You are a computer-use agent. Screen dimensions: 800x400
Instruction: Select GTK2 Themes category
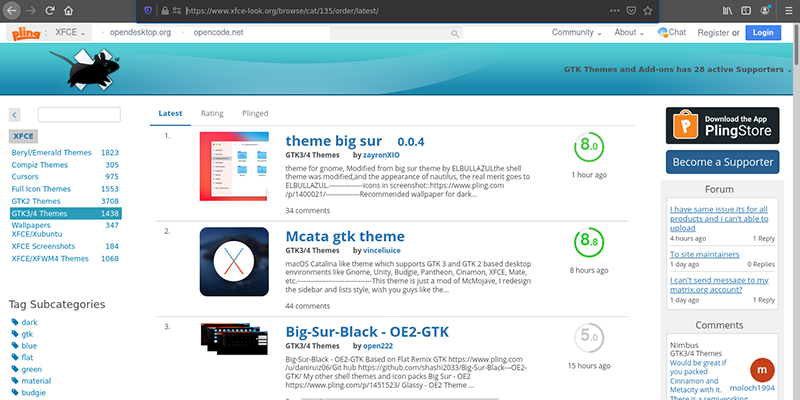point(36,201)
